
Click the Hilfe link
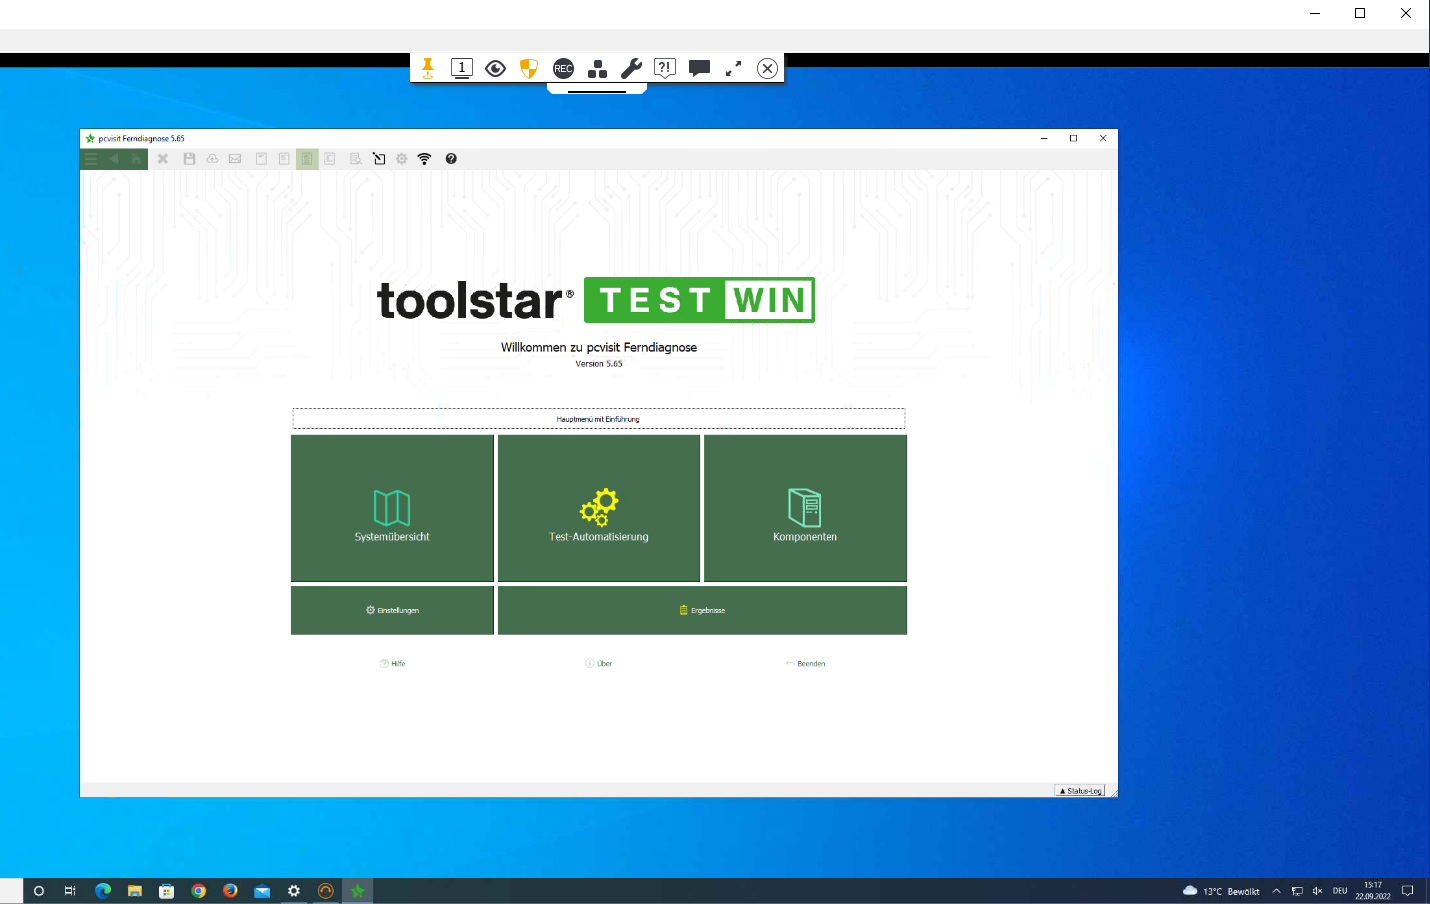click(x=393, y=664)
